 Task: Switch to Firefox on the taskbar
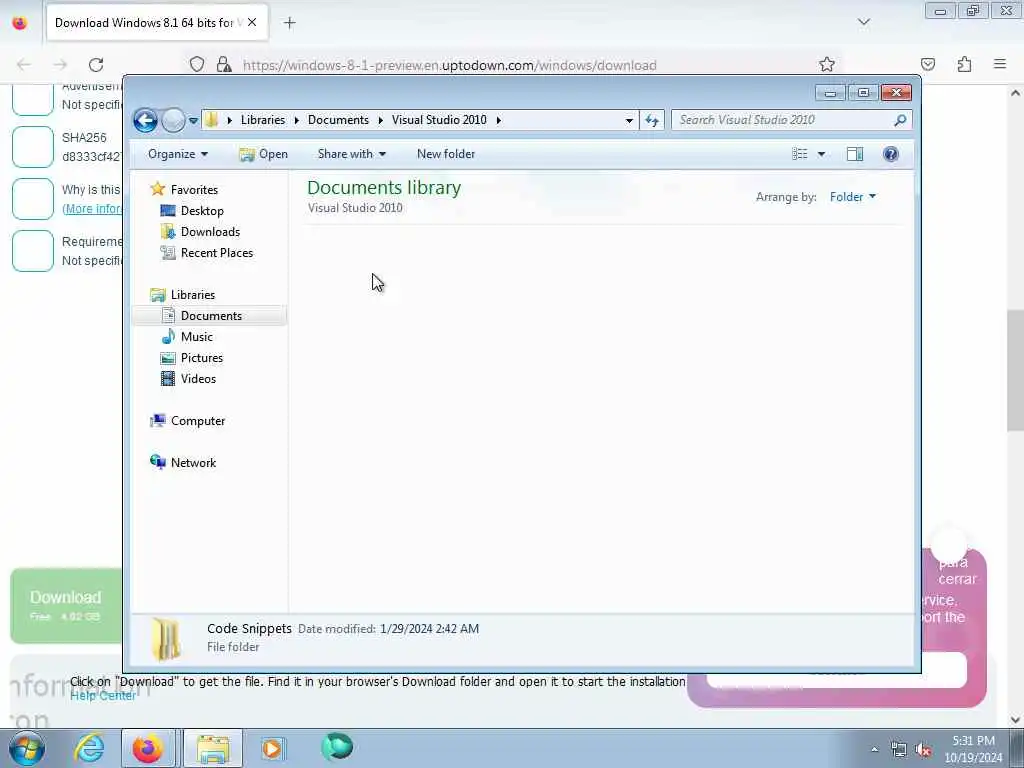pyautogui.click(x=148, y=748)
